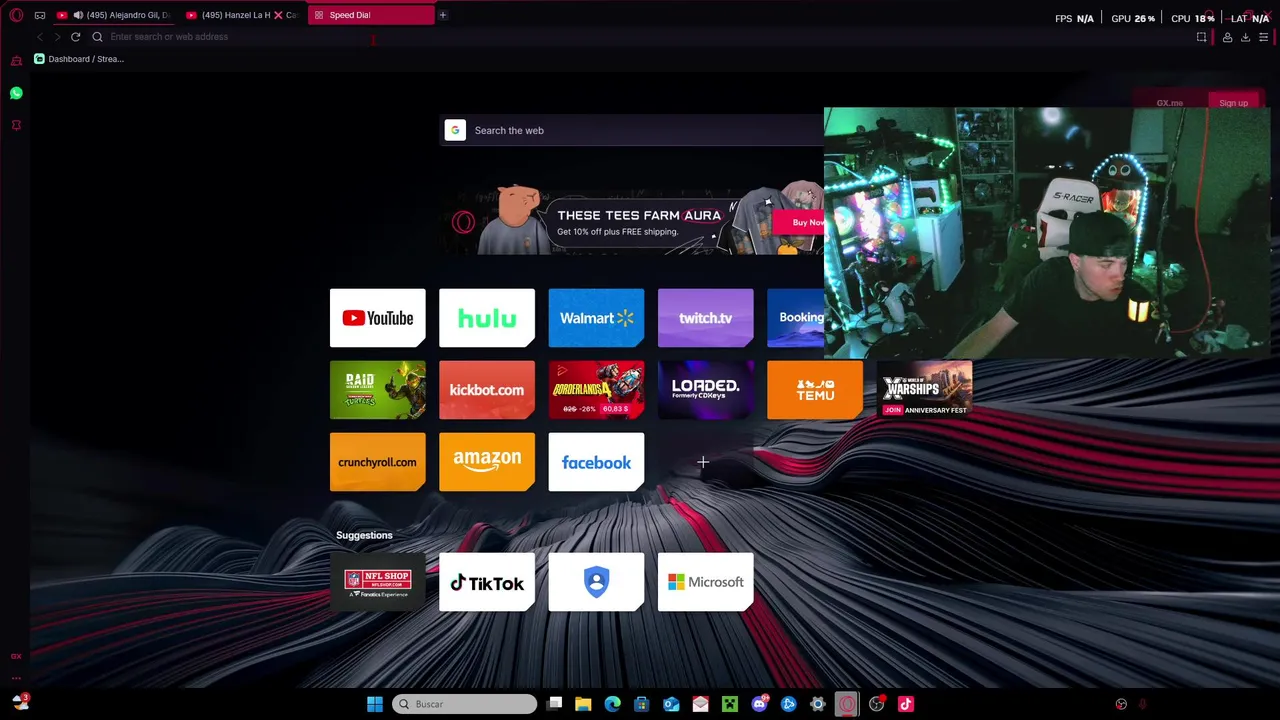The image size is (1280, 720).
Task: Open the Walmart speed dial tile
Action: pos(596,318)
